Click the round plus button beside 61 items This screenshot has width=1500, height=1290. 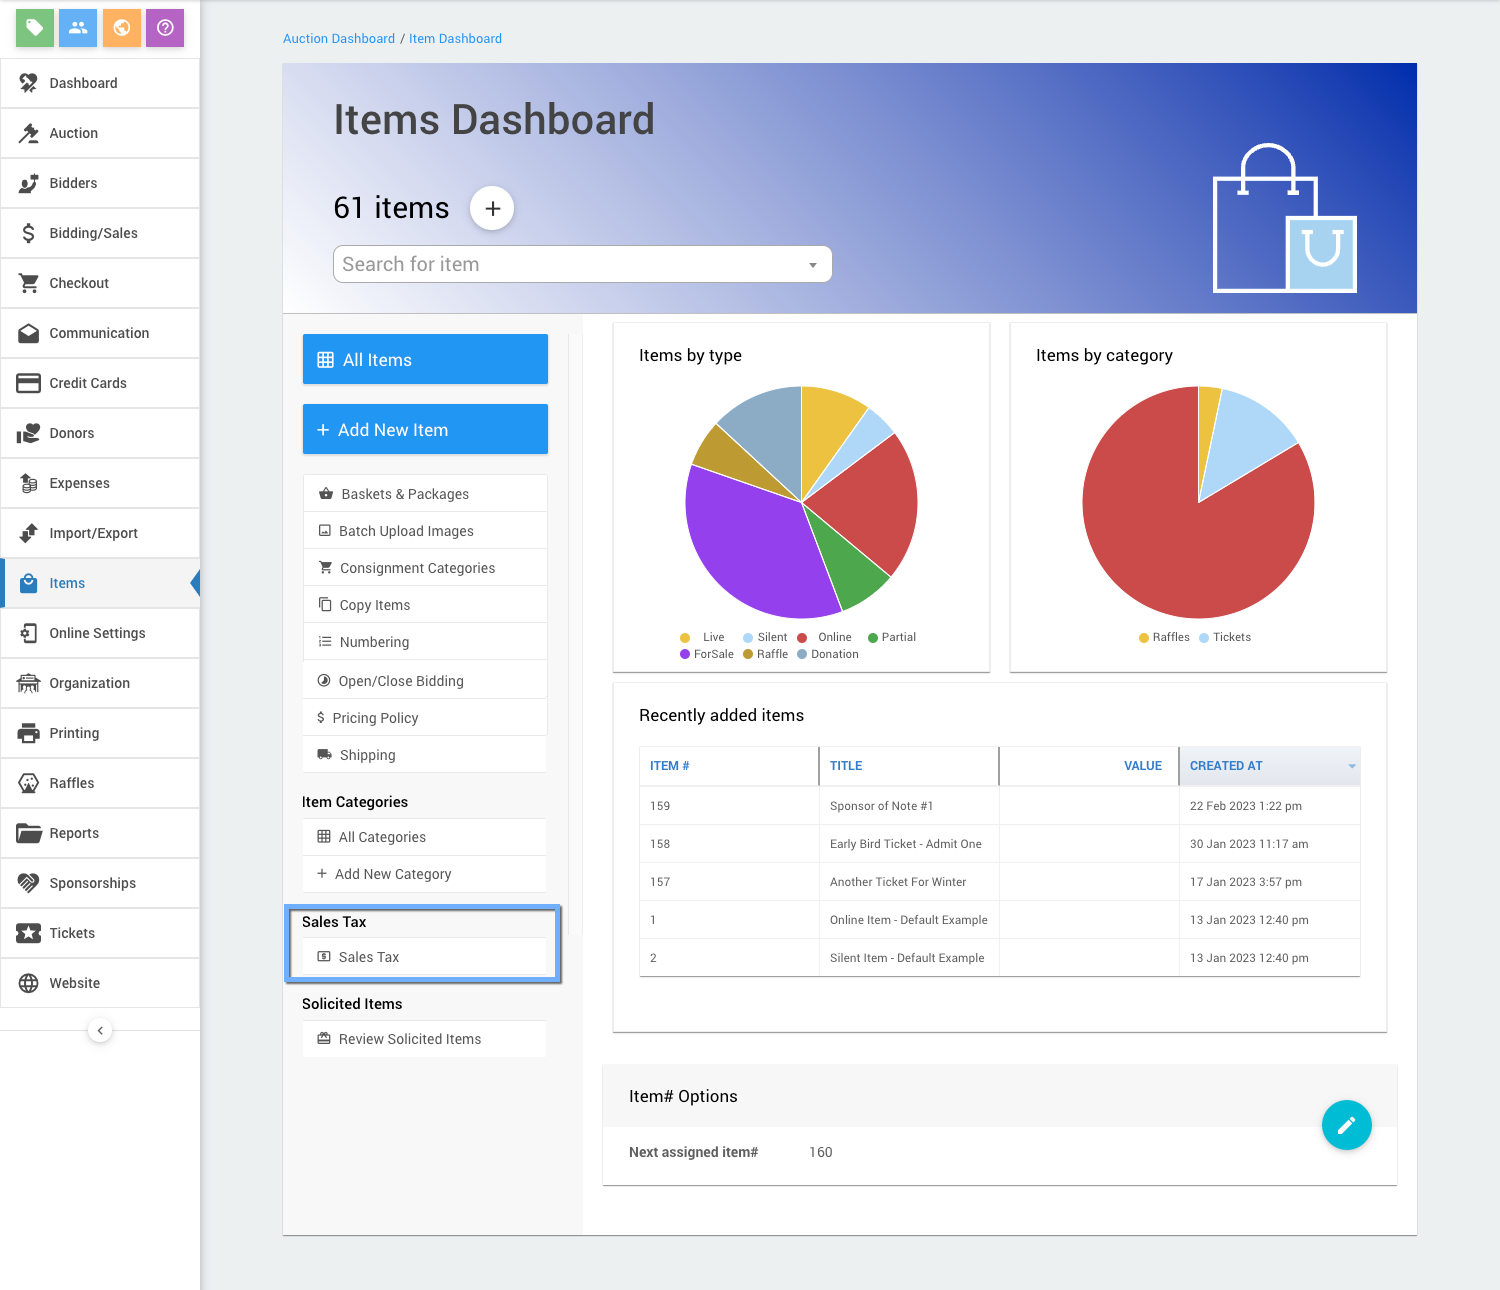point(492,208)
